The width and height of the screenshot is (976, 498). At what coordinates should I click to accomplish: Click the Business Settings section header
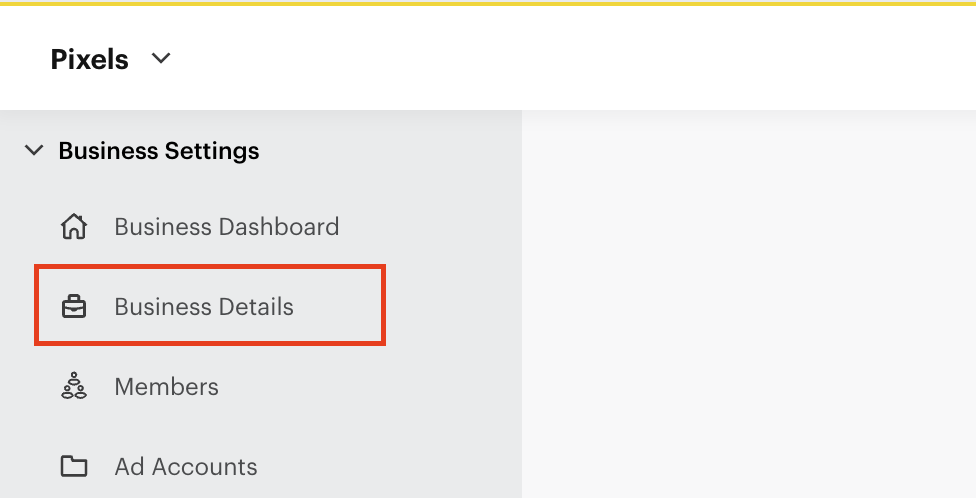pyautogui.click(x=159, y=151)
